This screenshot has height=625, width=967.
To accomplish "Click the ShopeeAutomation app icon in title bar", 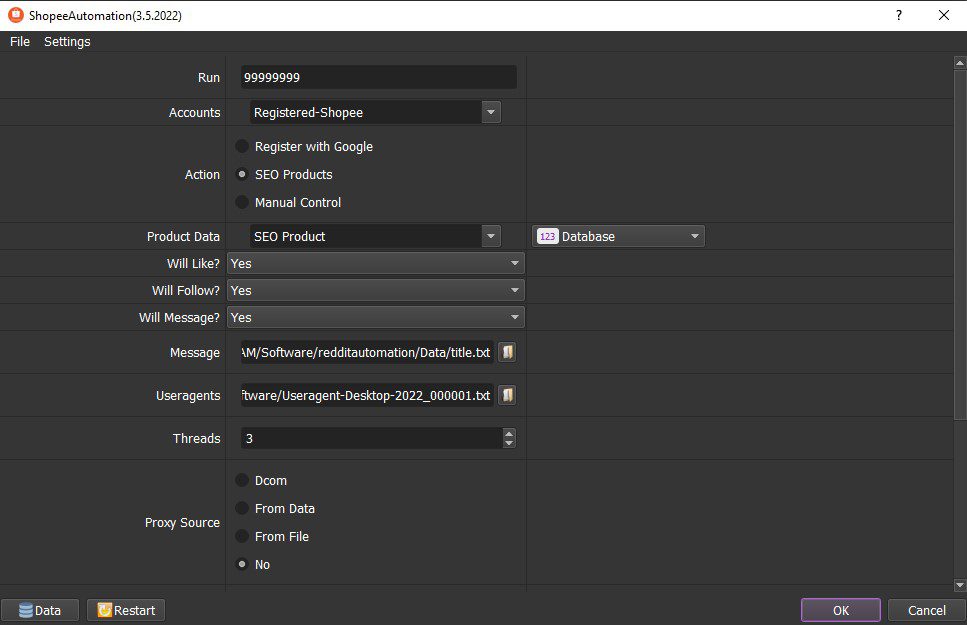I will pyautogui.click(x=16, y=15).
